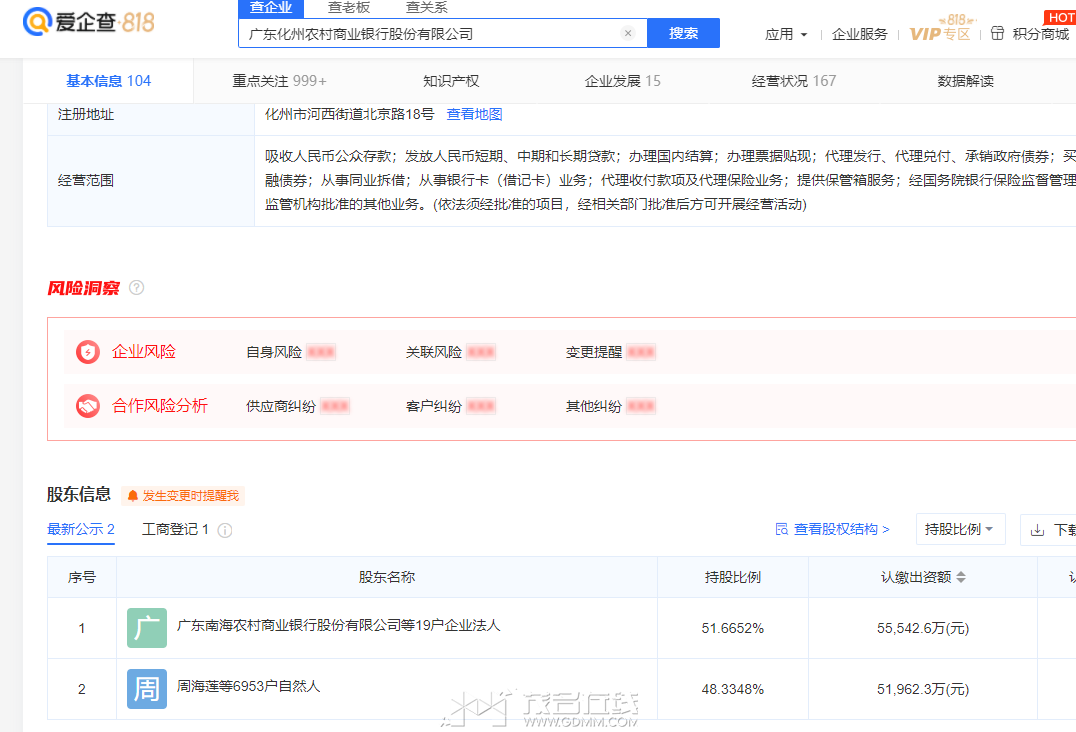
Task: Click the 爱企查 logo icon
Action: [38, 22]
